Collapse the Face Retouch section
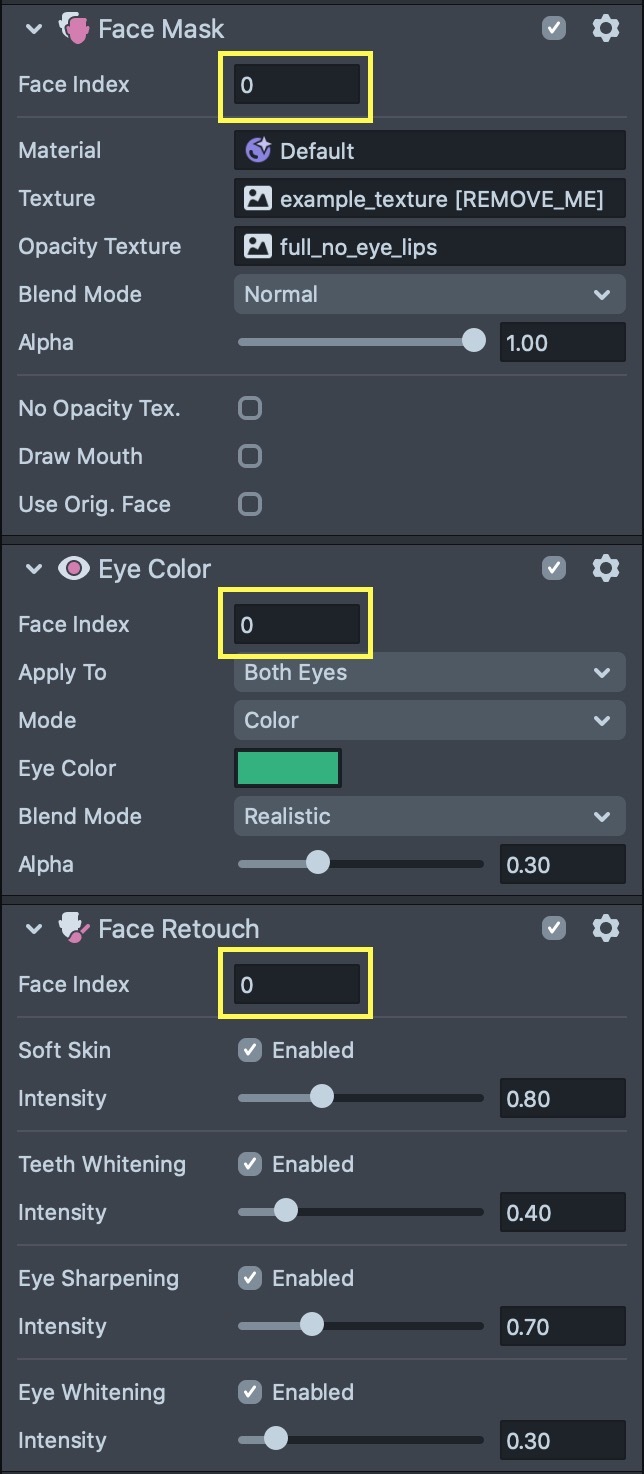644x1474 pixels. point(34,929)
